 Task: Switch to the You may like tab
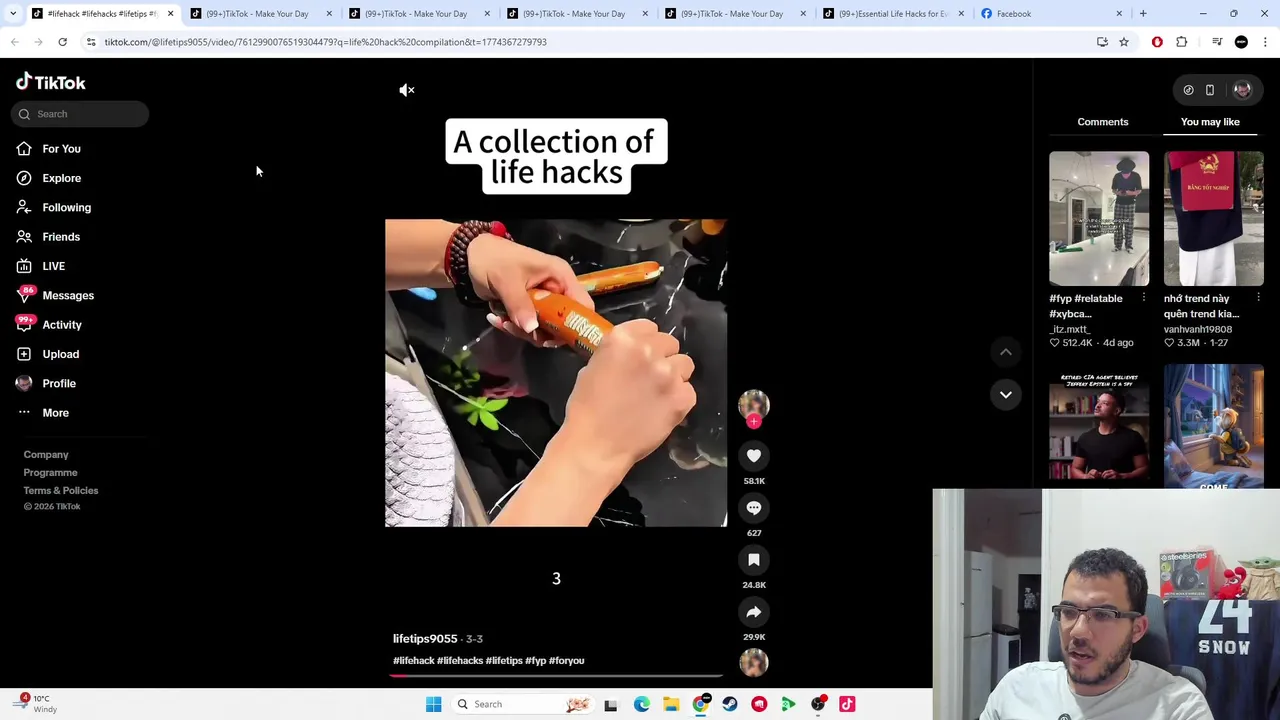[x=1210, y=122]
